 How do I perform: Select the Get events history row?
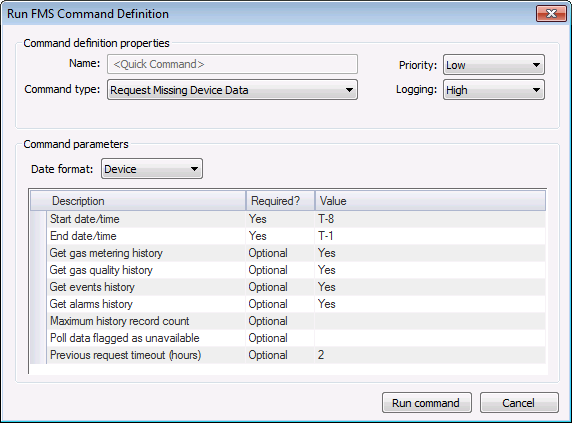288,287
